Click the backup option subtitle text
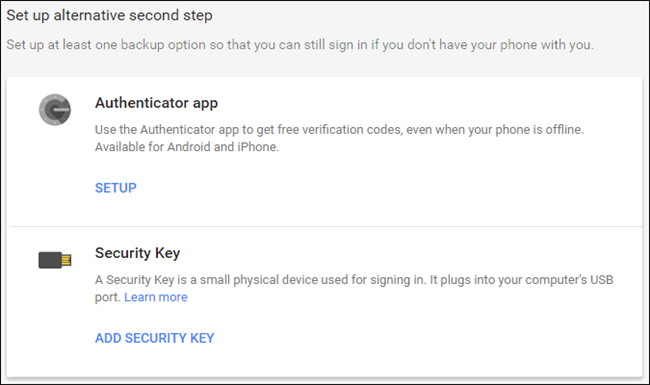Viewport: 650px width, 385px height. [300, 45]
